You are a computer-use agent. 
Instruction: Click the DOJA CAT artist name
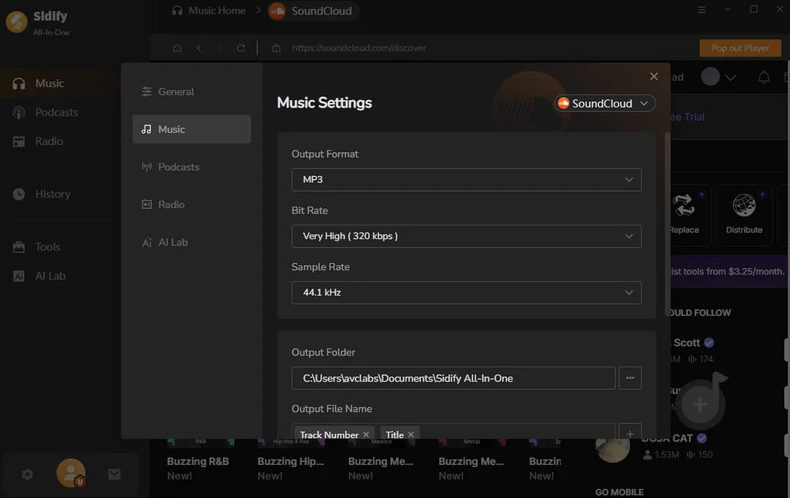pyautogui.click(x=668, y=439)
